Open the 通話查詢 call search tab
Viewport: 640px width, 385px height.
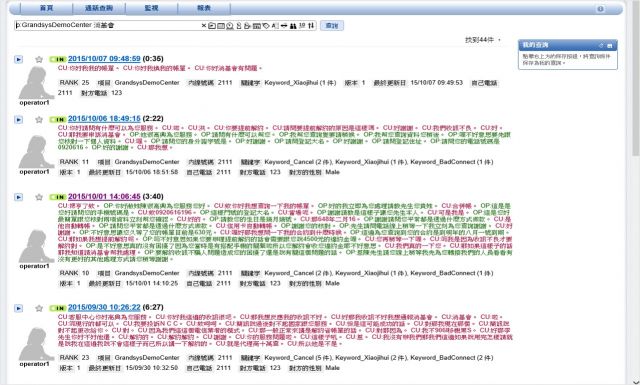coord(99,8)
